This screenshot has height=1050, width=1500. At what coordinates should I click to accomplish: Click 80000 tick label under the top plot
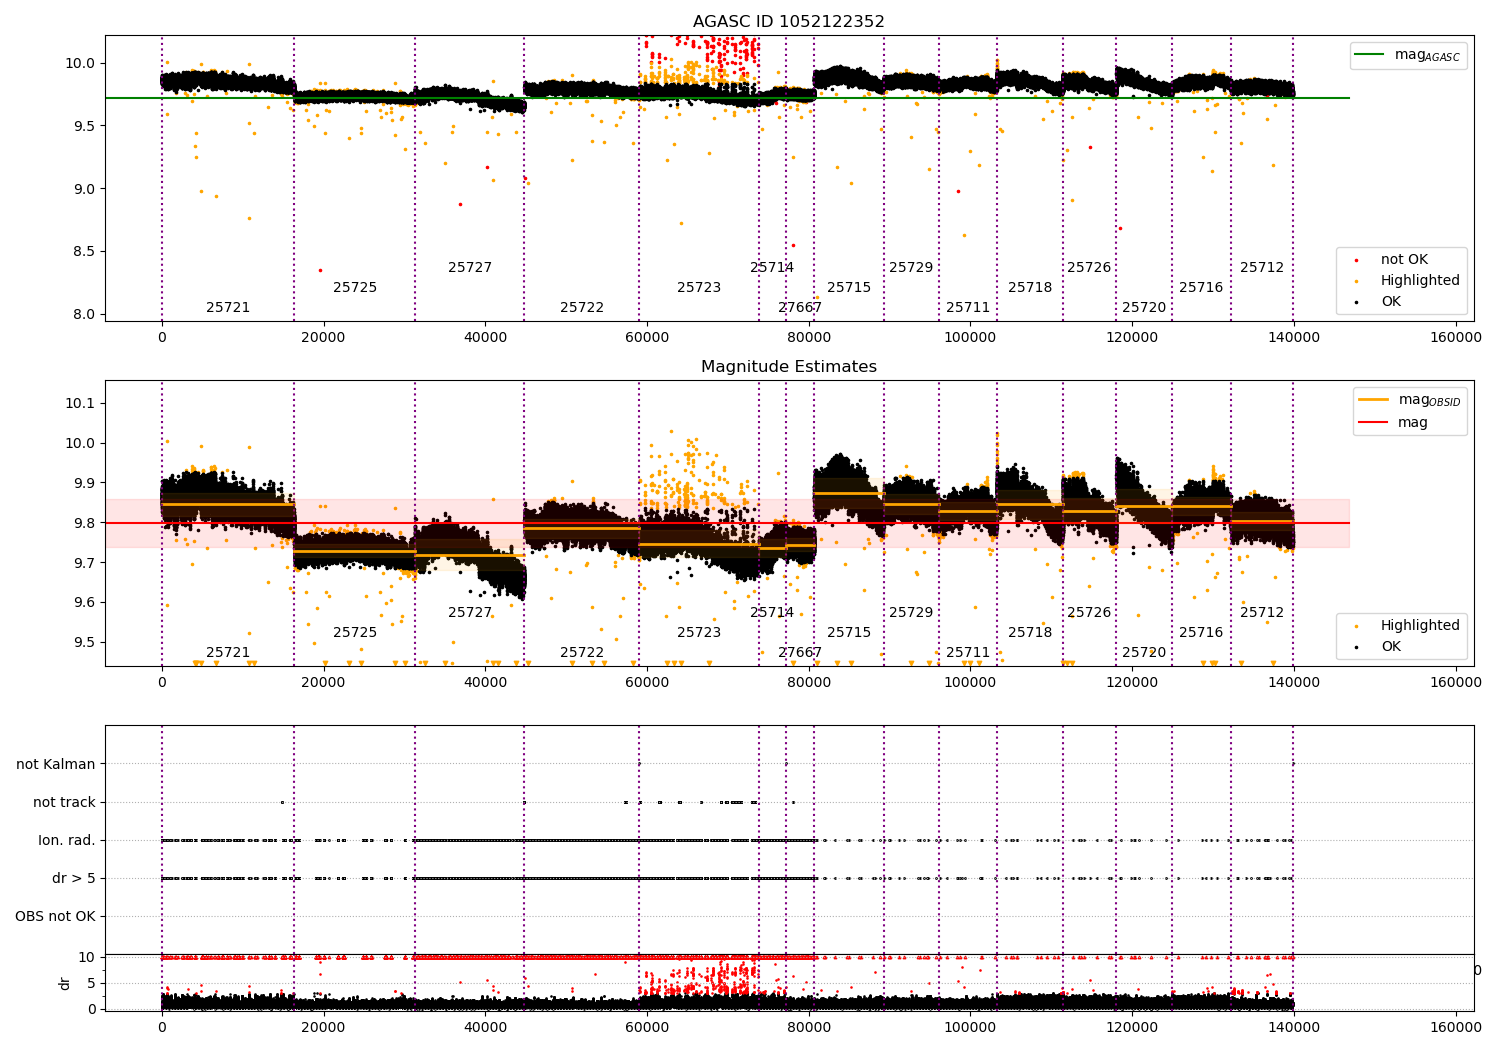(x=809, y=338)
